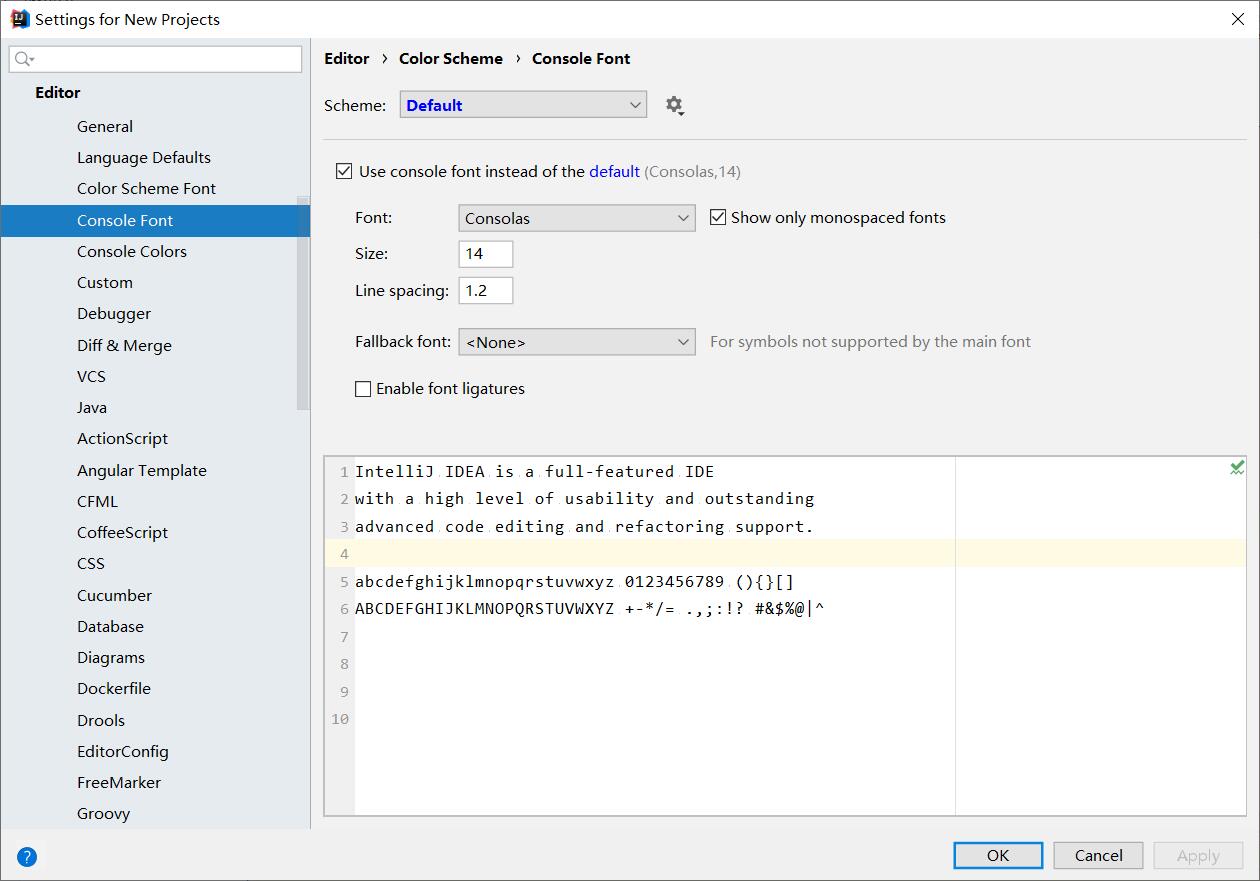Click the search magnifier icon
This screenshot has height=881, width=1260.
pyautogui.click(x=23, y=59)
